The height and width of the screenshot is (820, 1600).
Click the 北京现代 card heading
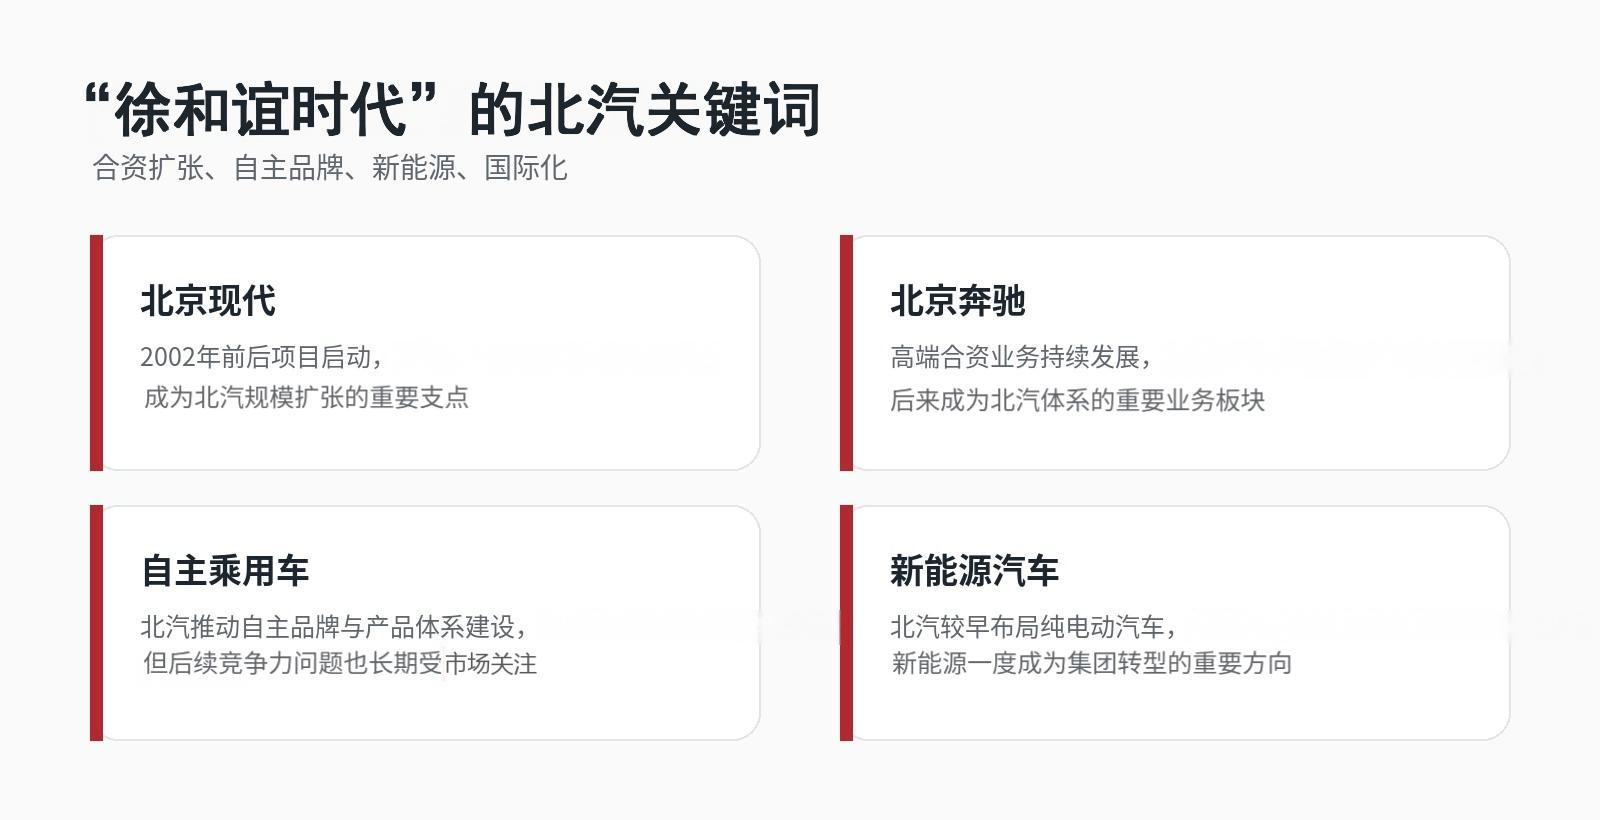tap(208, 301)
